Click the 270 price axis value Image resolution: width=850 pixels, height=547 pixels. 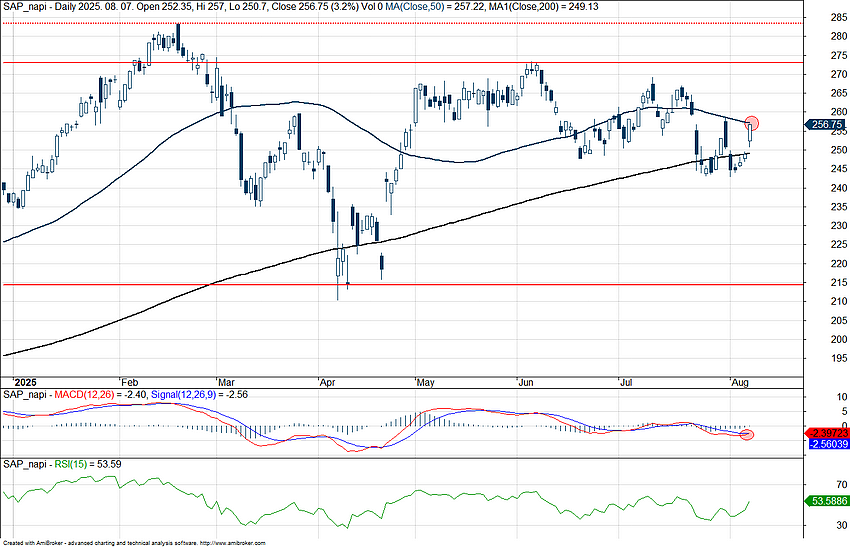coord(839,74)
